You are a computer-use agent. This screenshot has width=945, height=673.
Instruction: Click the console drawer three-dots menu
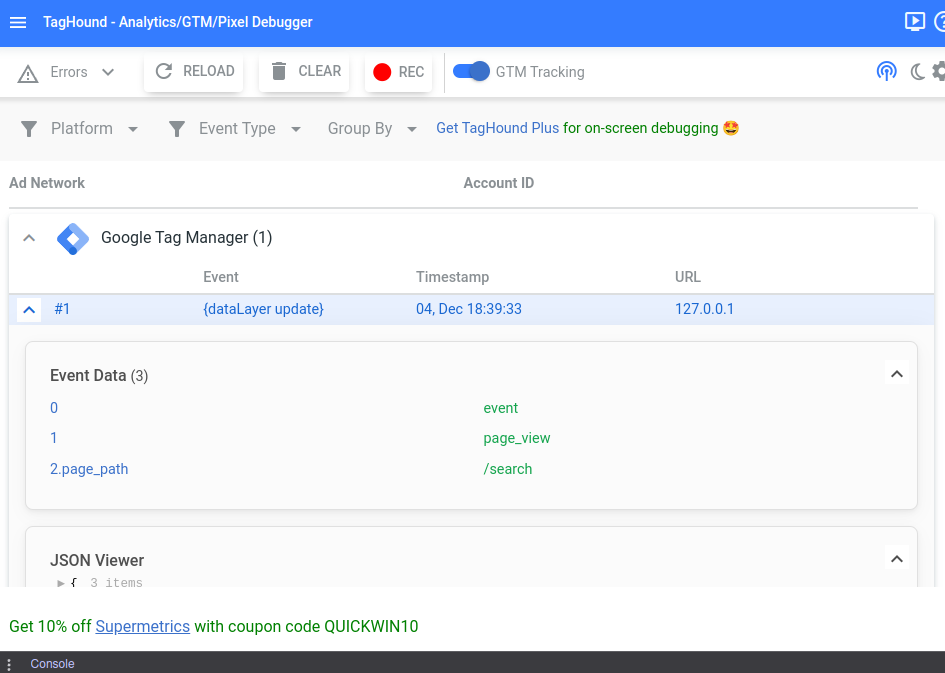click(9, 663)
